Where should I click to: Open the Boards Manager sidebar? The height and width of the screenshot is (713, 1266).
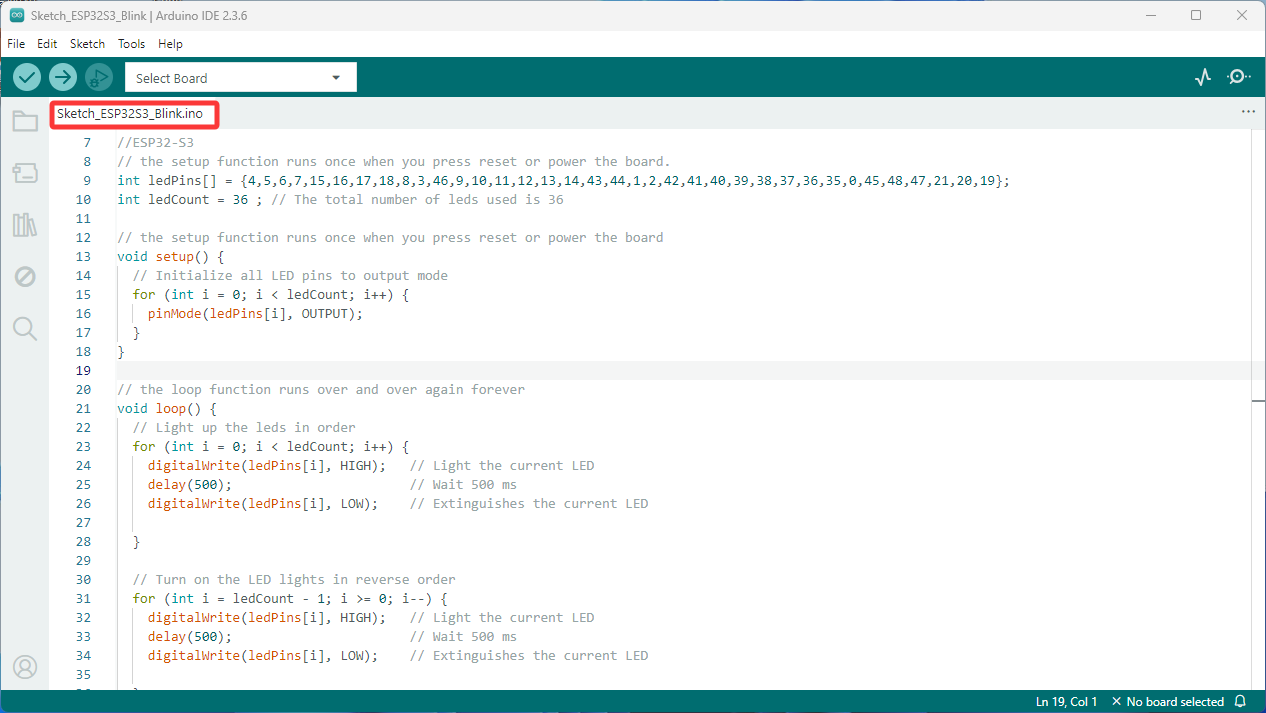(25, 173)
